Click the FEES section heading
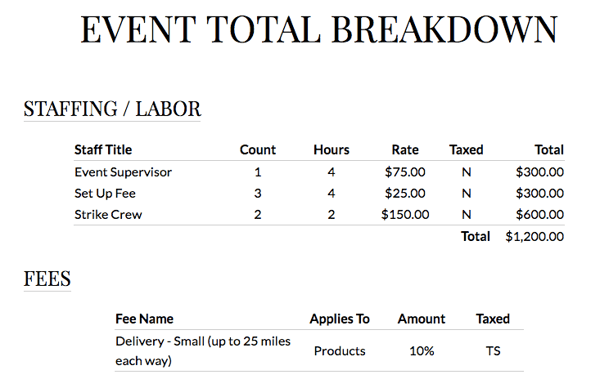 pyautogui.click(x=47, y=279)
